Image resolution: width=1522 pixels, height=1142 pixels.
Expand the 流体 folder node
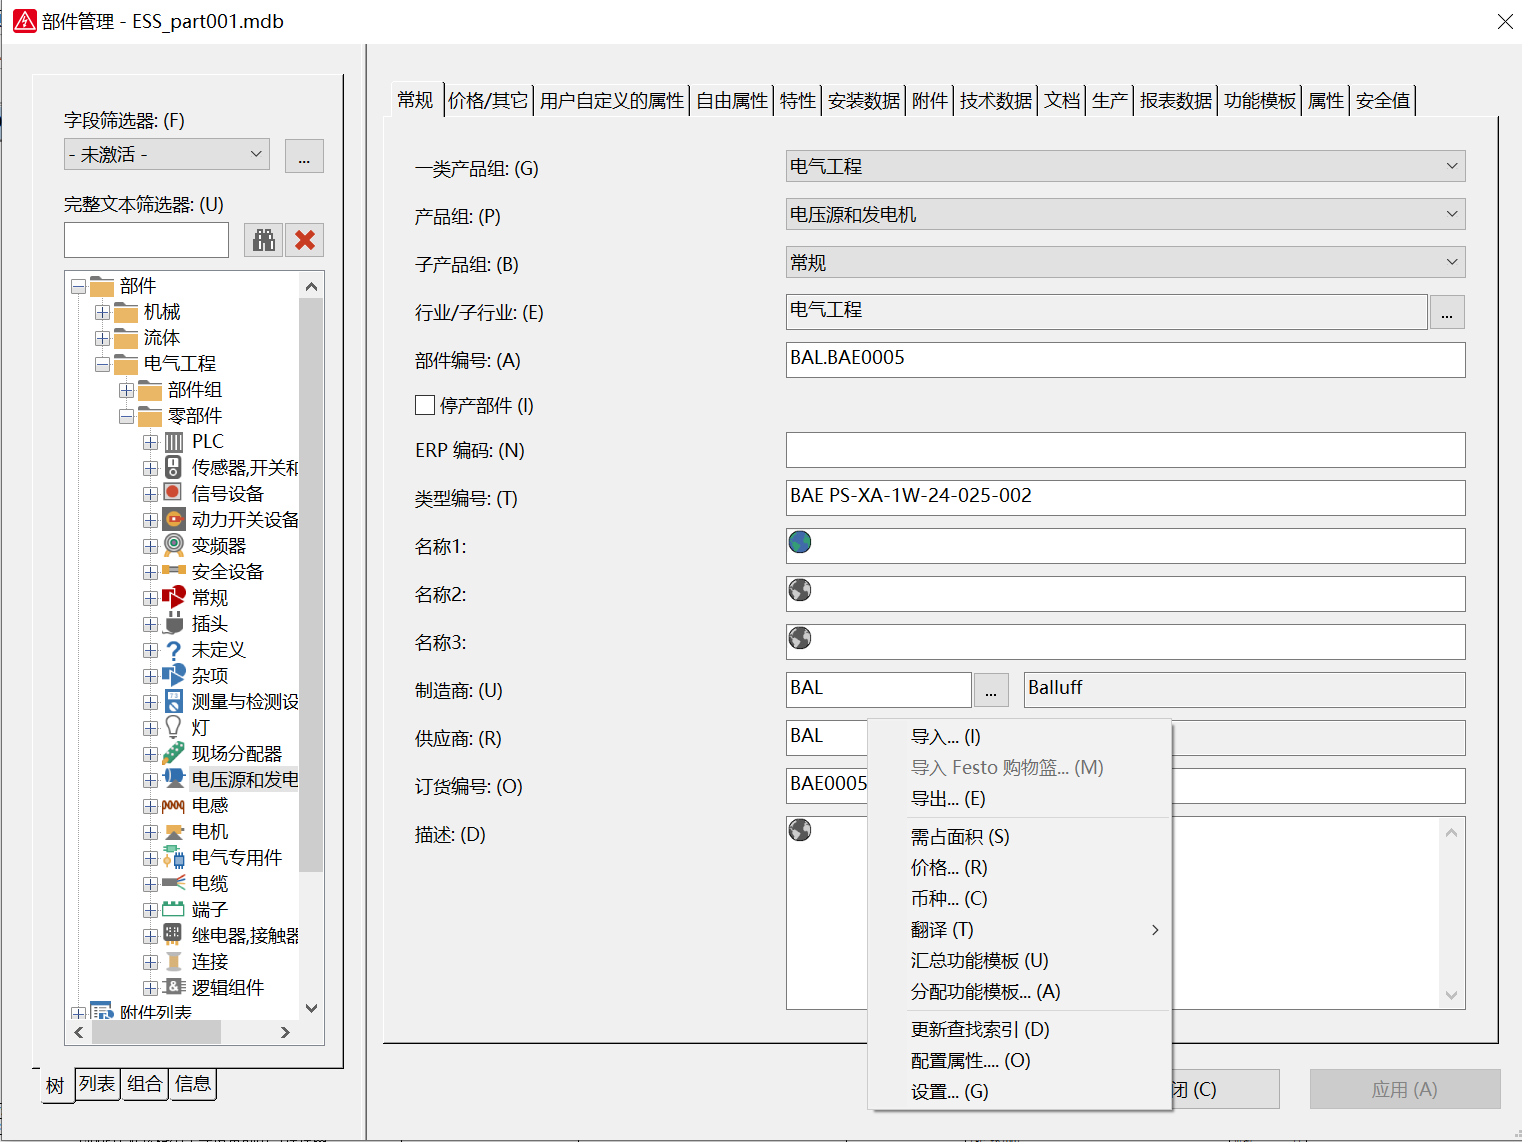(102, 339)
